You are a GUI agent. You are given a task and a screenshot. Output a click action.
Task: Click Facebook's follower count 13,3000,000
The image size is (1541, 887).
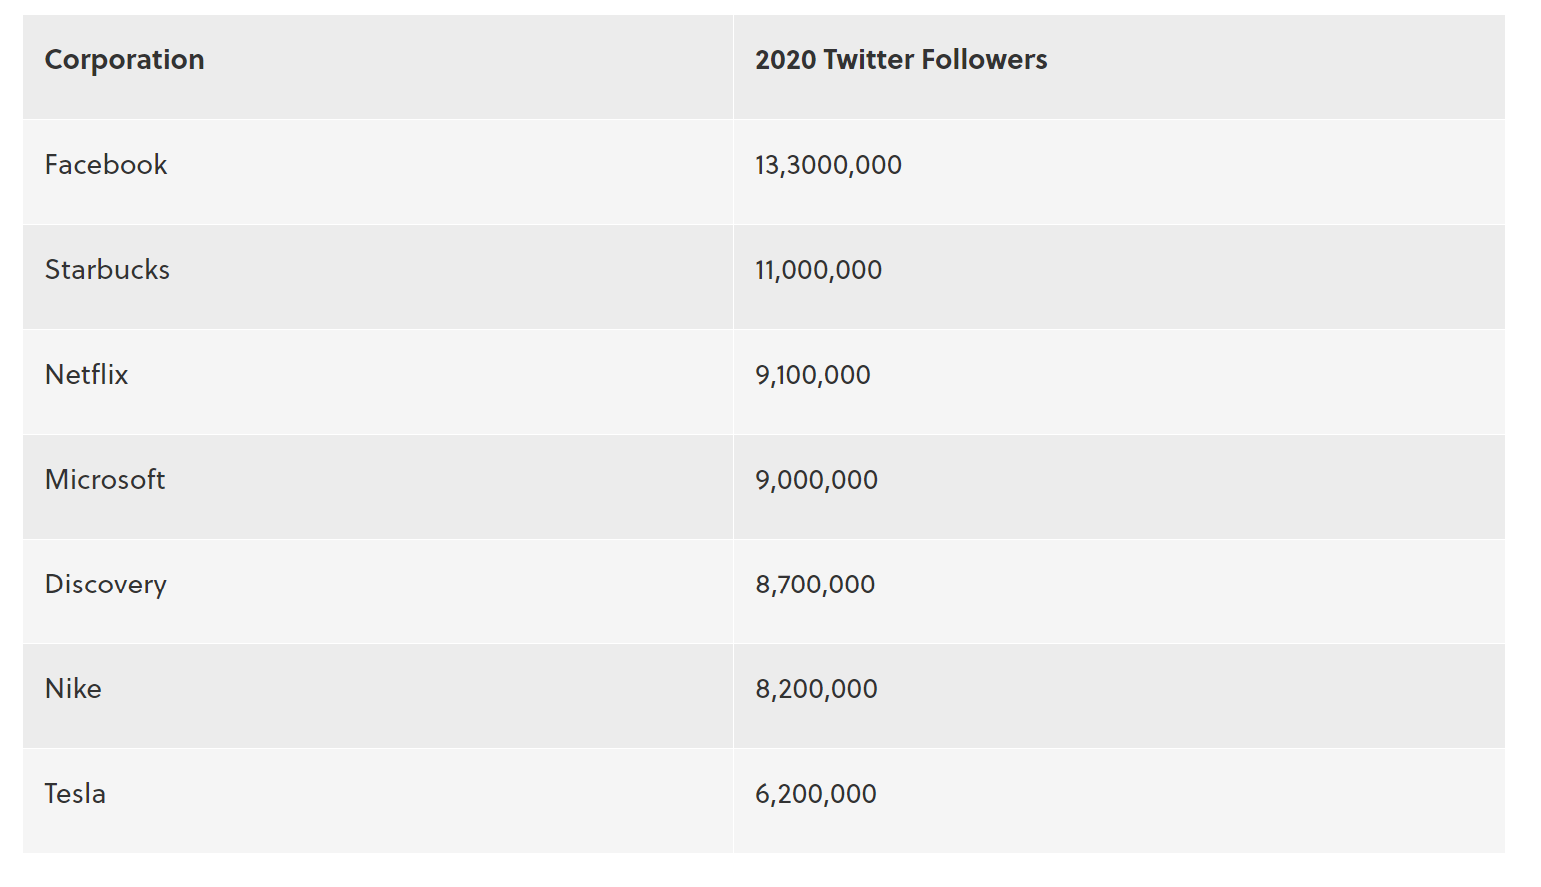click(828, 165)
